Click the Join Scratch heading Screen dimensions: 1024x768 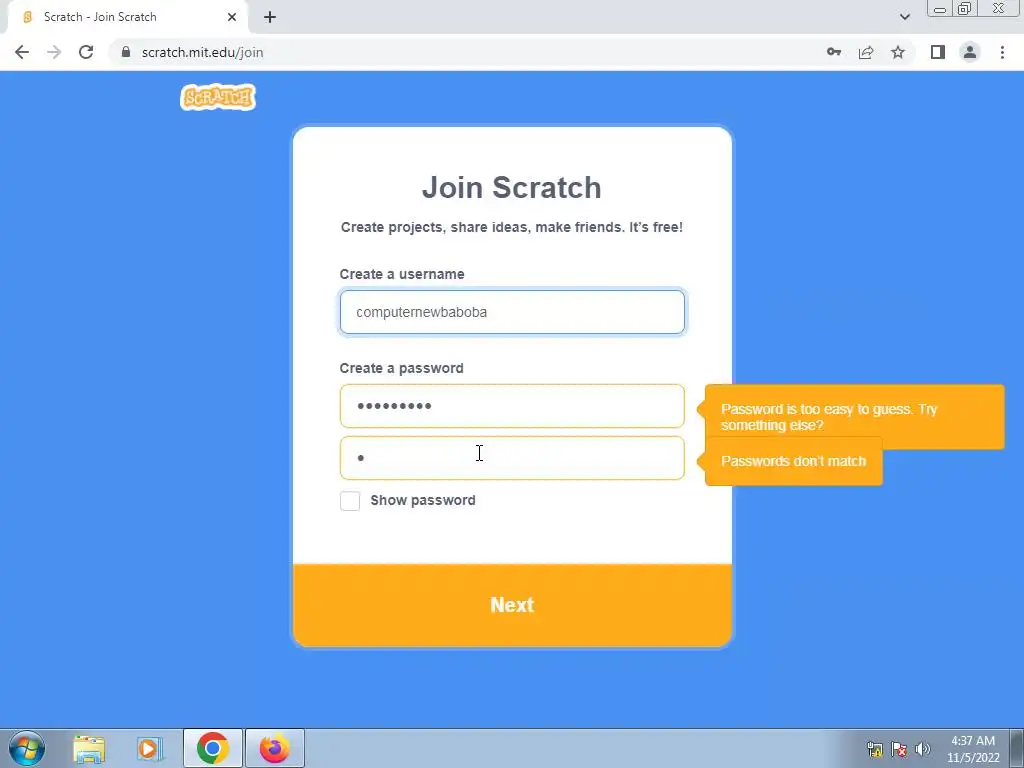pyautogui.click(x=511, y=187)
